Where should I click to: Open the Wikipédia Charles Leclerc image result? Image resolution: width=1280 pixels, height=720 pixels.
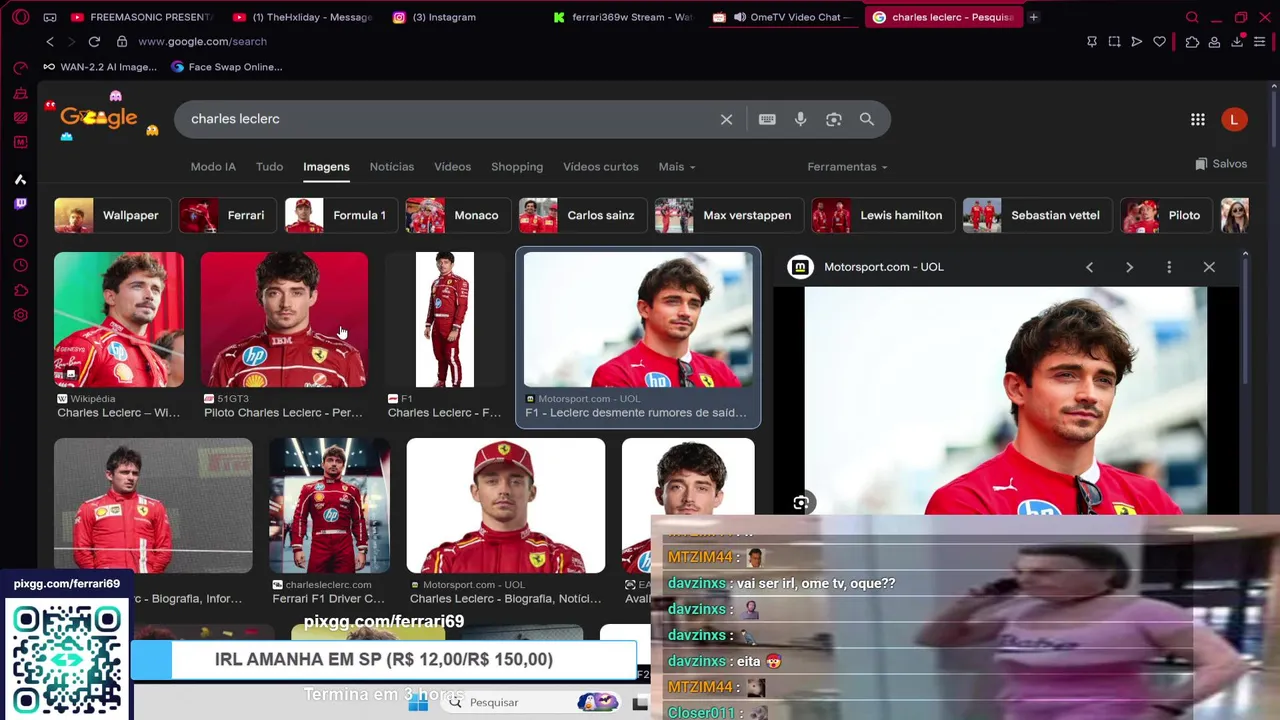click(119, 320)
